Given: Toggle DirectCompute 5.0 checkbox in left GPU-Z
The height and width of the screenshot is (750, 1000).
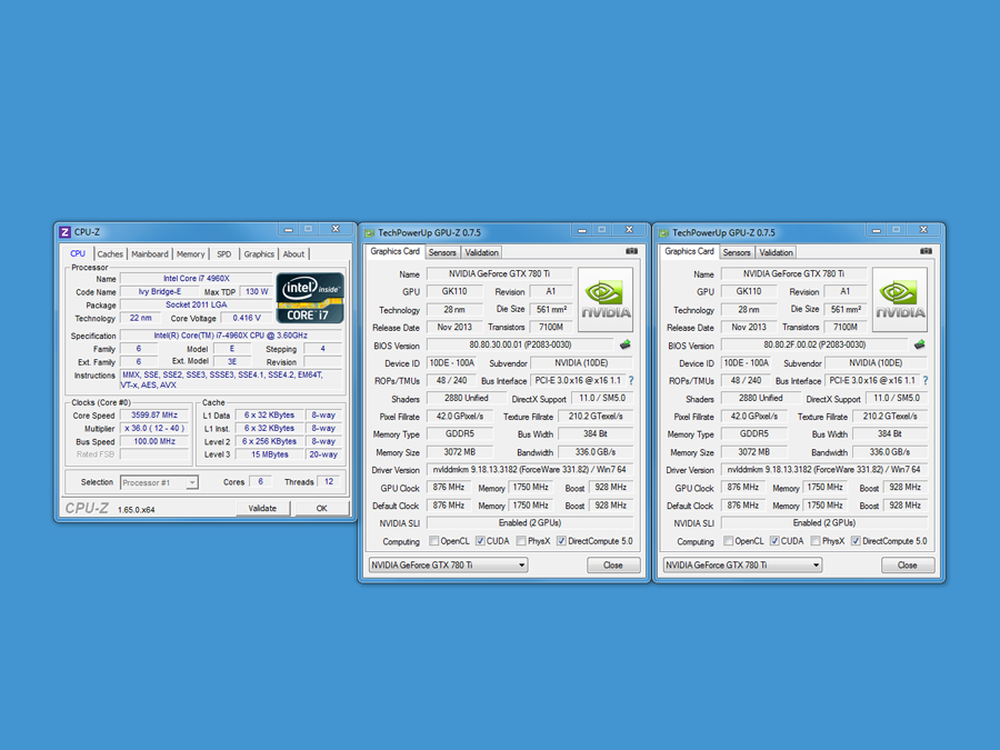Looking at the screenshot, I should [x=561, y=541].
